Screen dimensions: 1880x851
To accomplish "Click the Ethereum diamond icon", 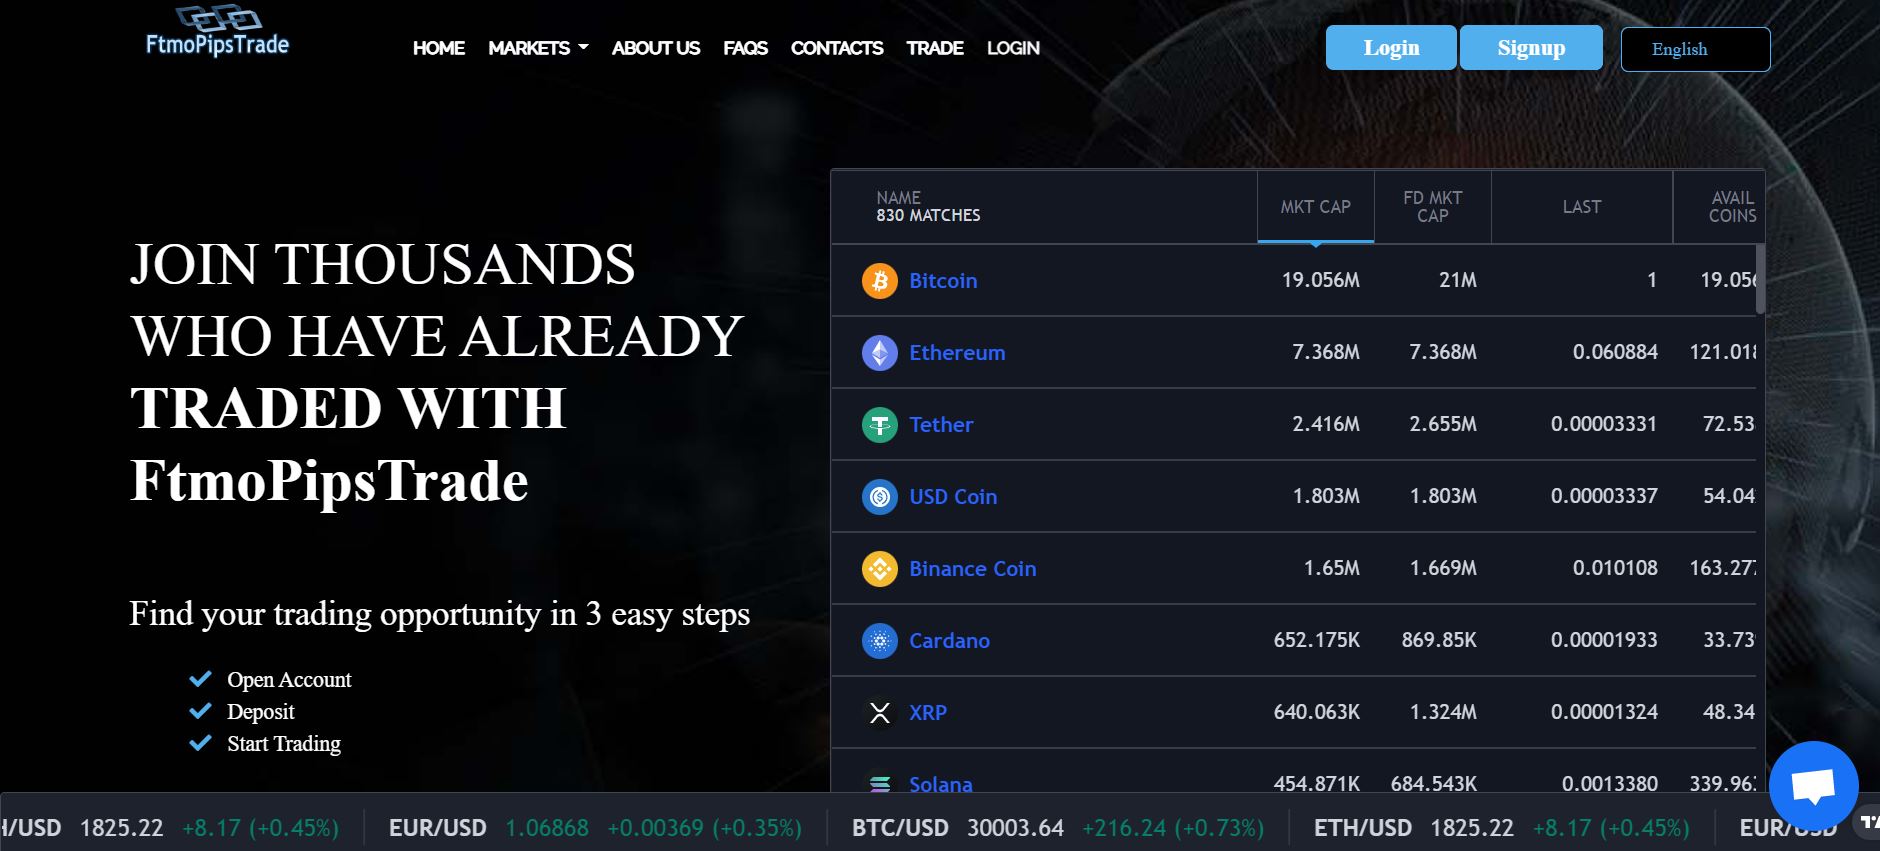I will click(x=879, y=353).
